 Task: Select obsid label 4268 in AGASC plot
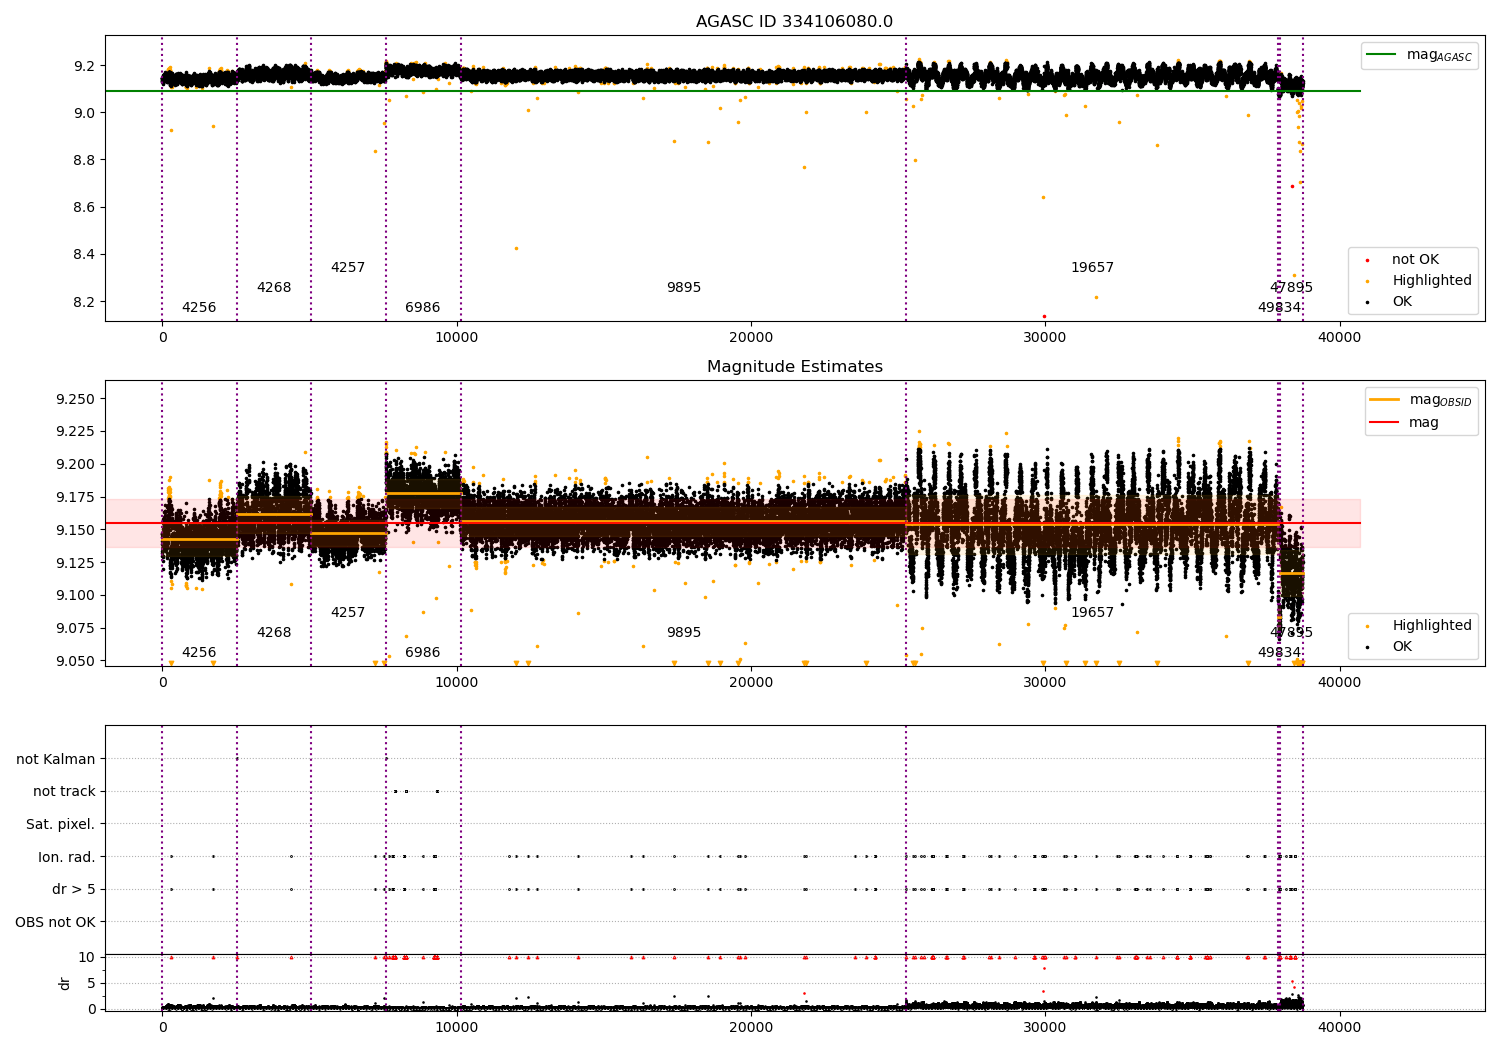click(274, 288)
